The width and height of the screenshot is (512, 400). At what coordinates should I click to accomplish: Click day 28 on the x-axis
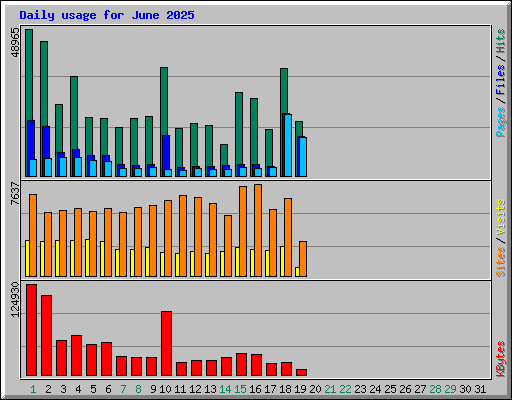click(x=435, y=389)
